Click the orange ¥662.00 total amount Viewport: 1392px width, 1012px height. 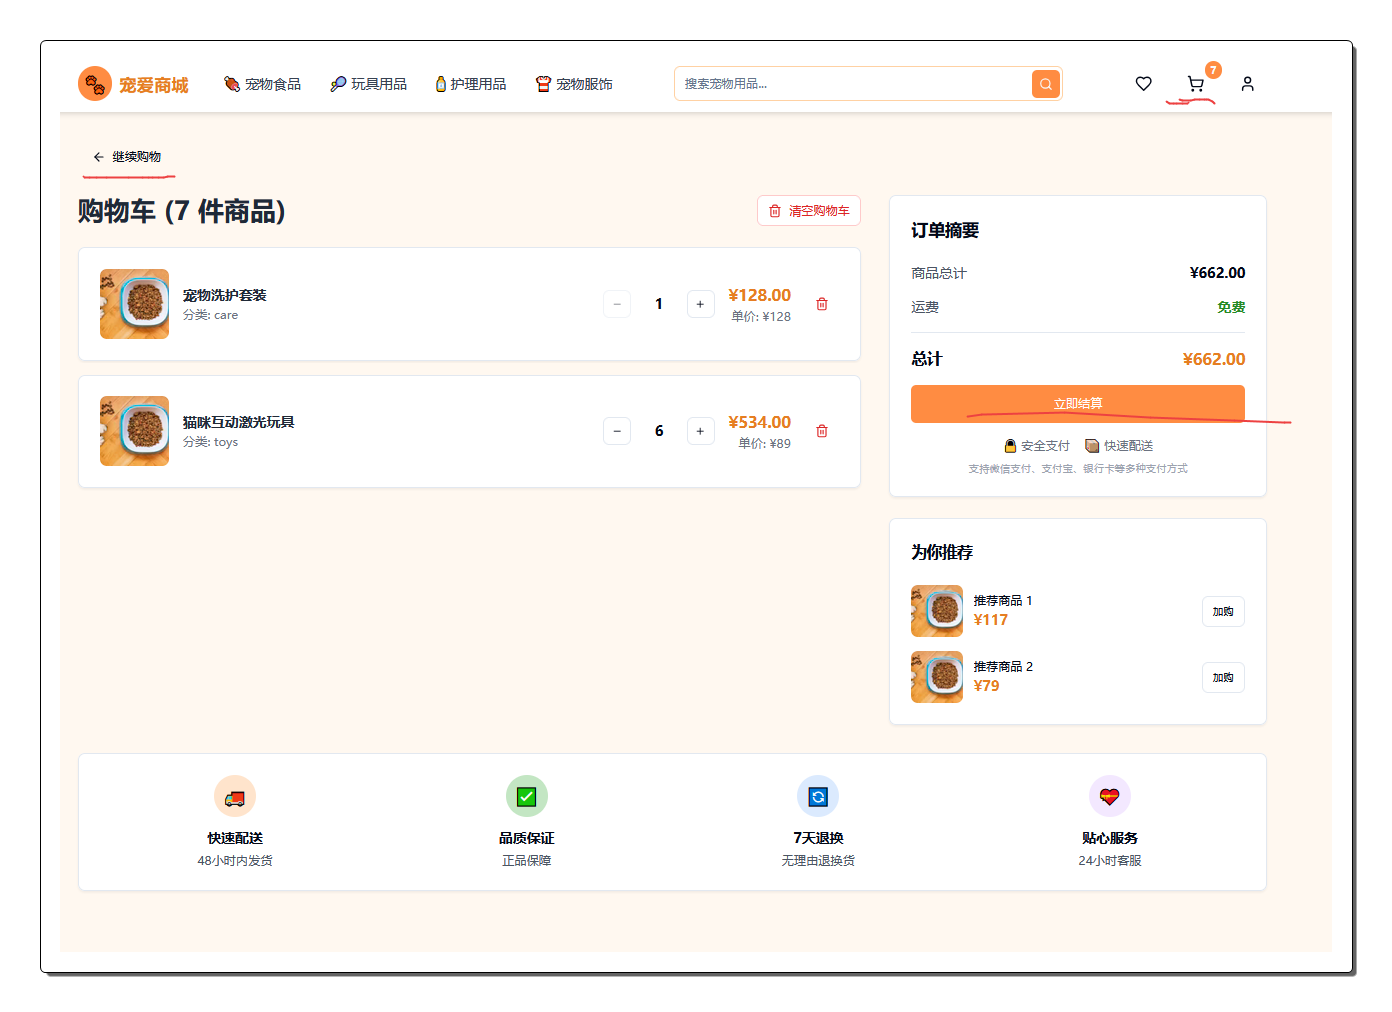pyautogui.click(x=1214, y=359)
